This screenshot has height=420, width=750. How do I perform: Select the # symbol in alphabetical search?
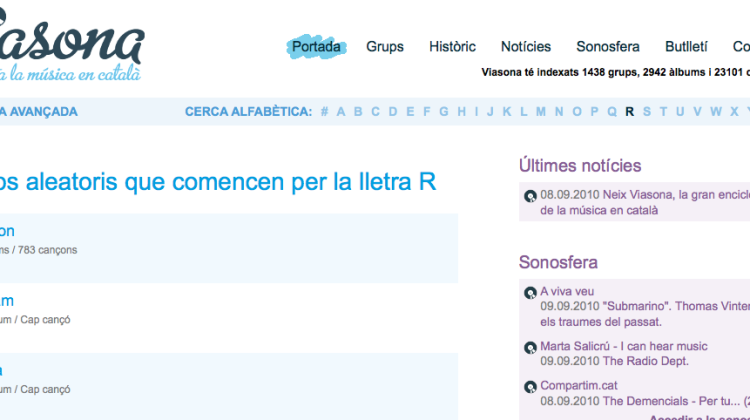coord(324,111)
